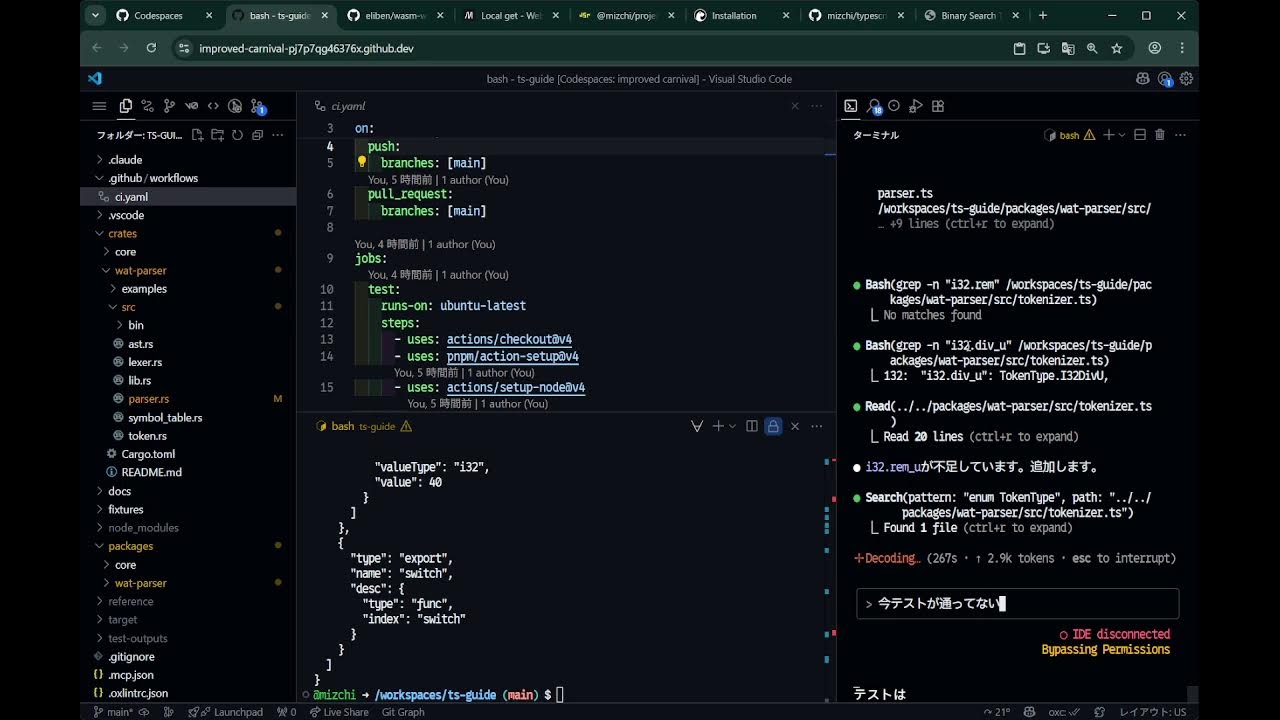The image size is (1280, 720).
Task: Open the Source Control view in the activity bar
Action: coord(169,106)
